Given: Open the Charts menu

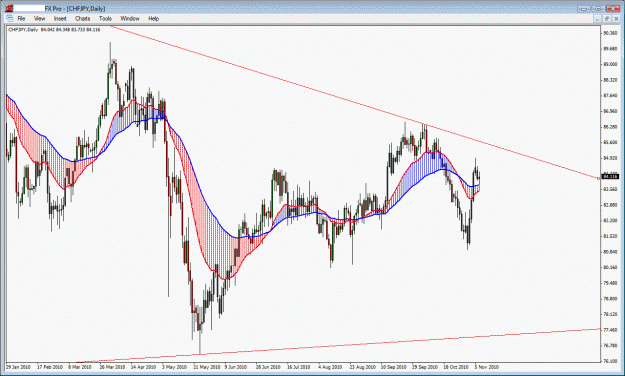Looking at the screenshot, I should [x=83, y=18].
